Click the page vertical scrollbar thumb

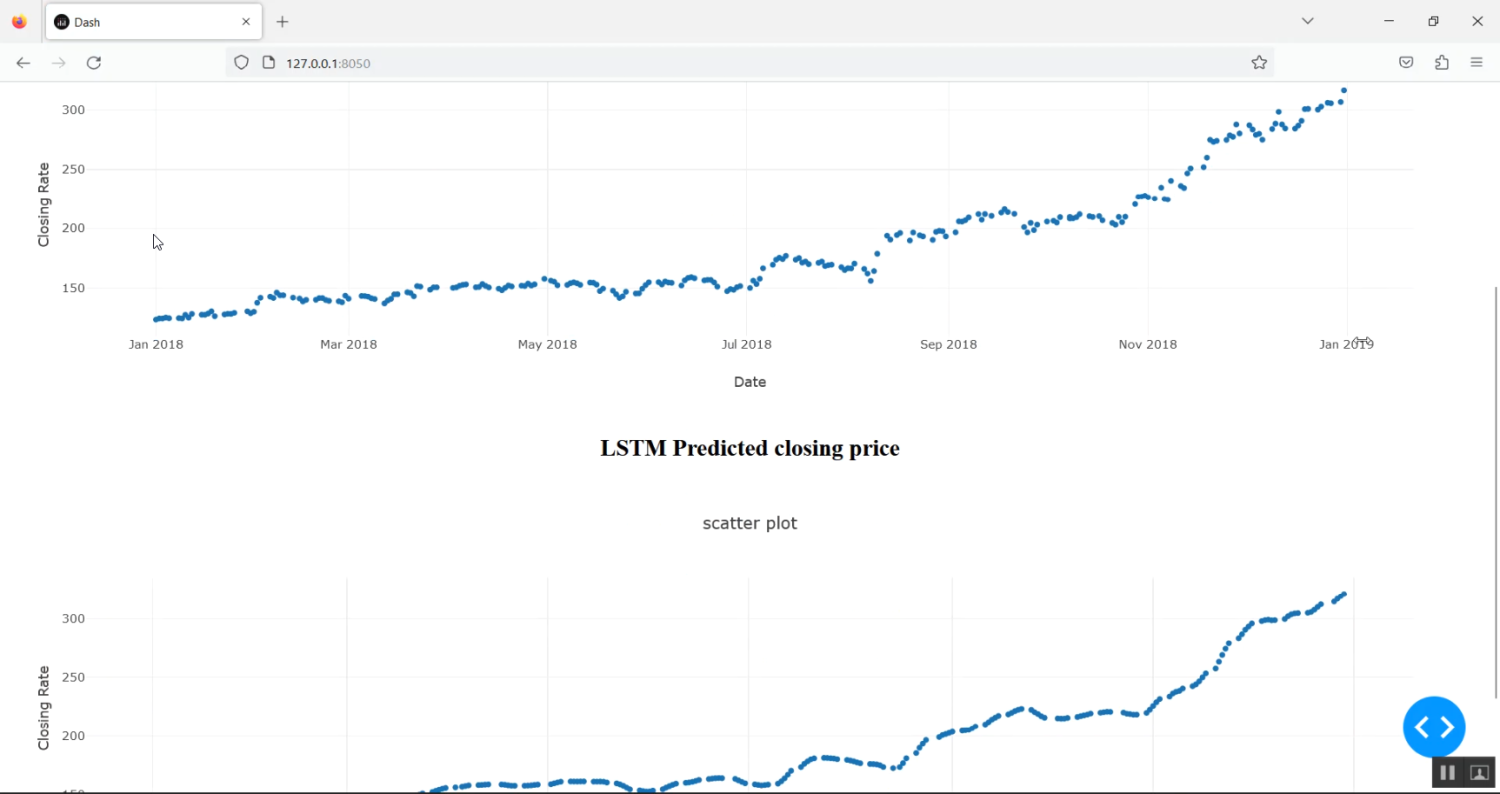coord(1495,490)
